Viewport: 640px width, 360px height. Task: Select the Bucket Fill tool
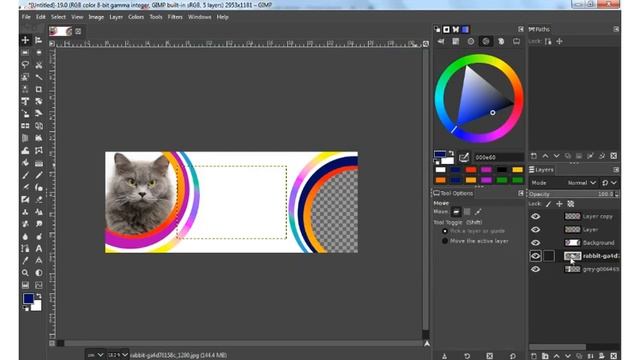point(25,162)
